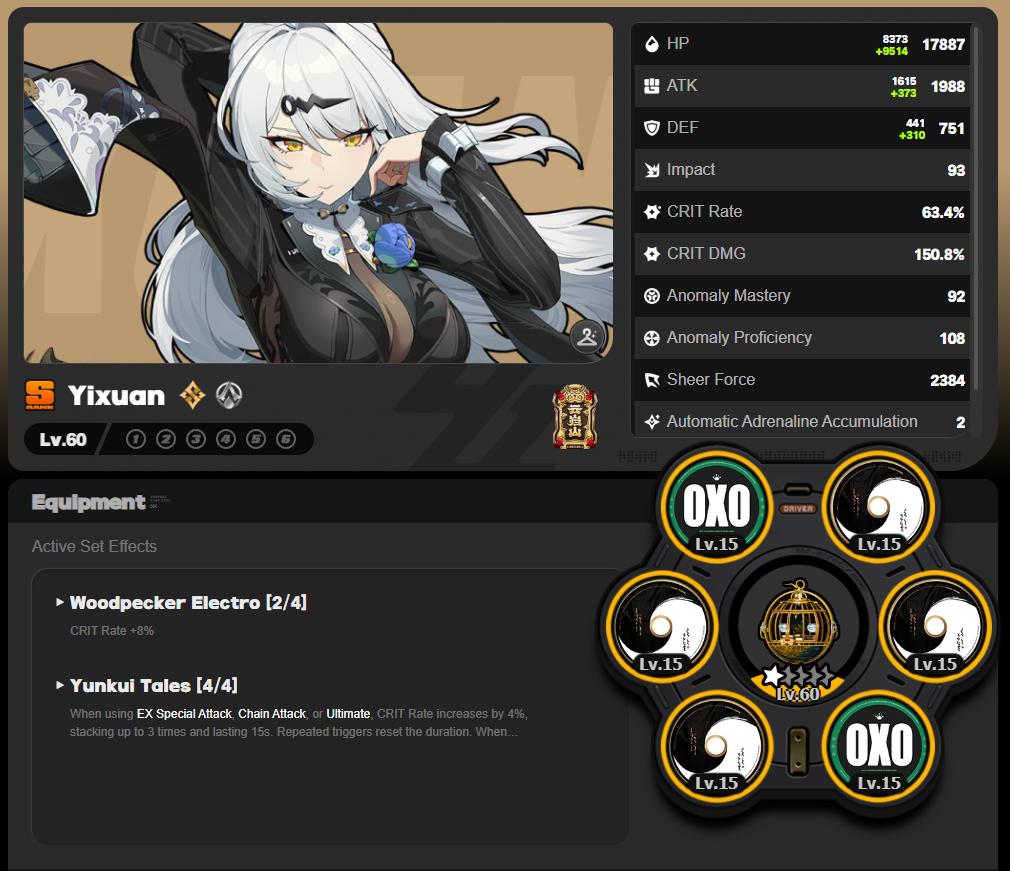Select the bottom-right Woodpecker Electro OXO disc
Screen dimensions: 1010x871
pyautogui.click(x=879, y=746)
